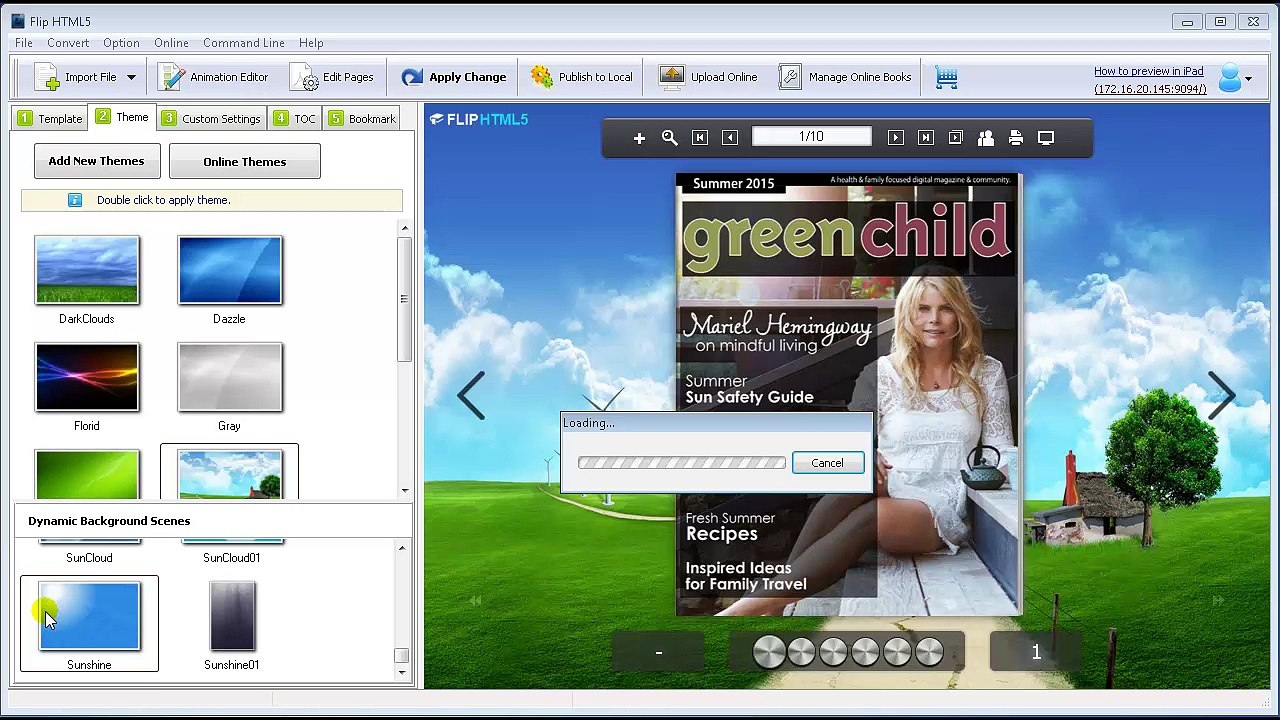Click Online Themes button

pos(245,161)
